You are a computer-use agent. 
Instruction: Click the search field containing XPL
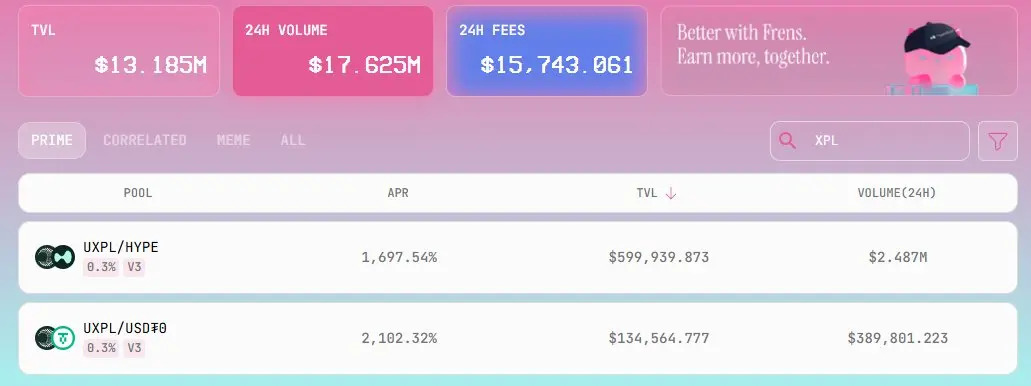point(870,141)
